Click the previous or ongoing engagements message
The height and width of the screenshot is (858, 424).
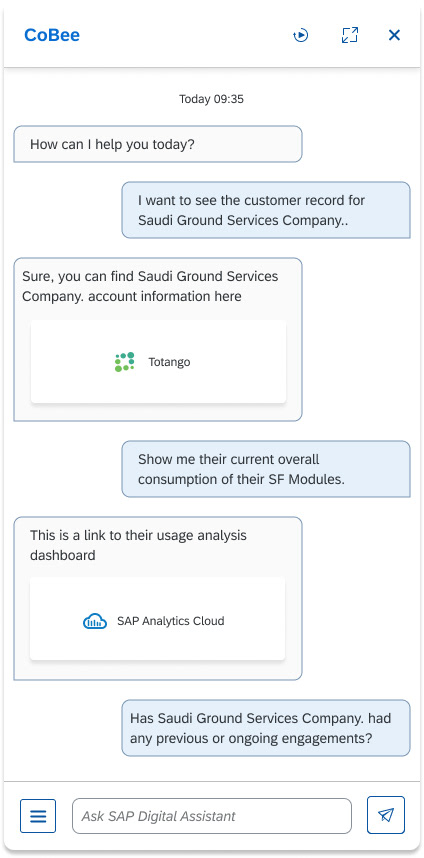pos(266,728)
